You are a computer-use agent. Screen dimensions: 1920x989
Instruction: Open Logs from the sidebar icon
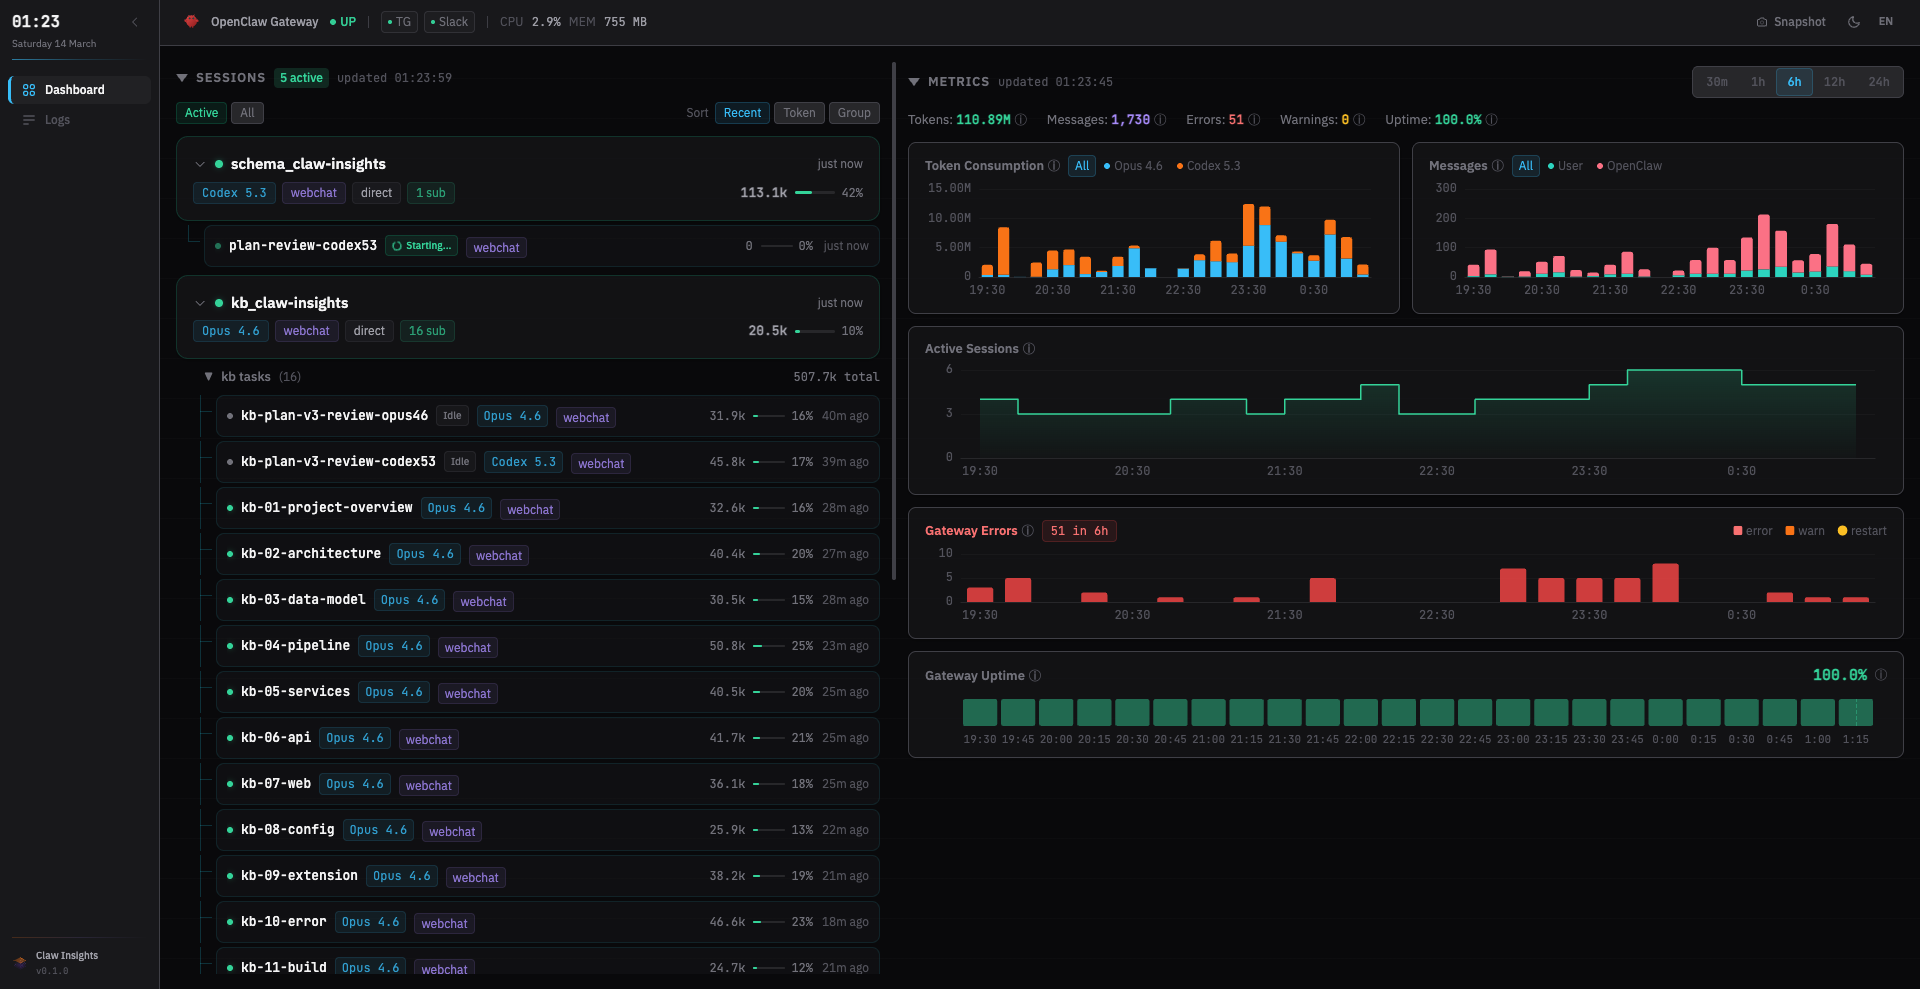pos(30,120)
